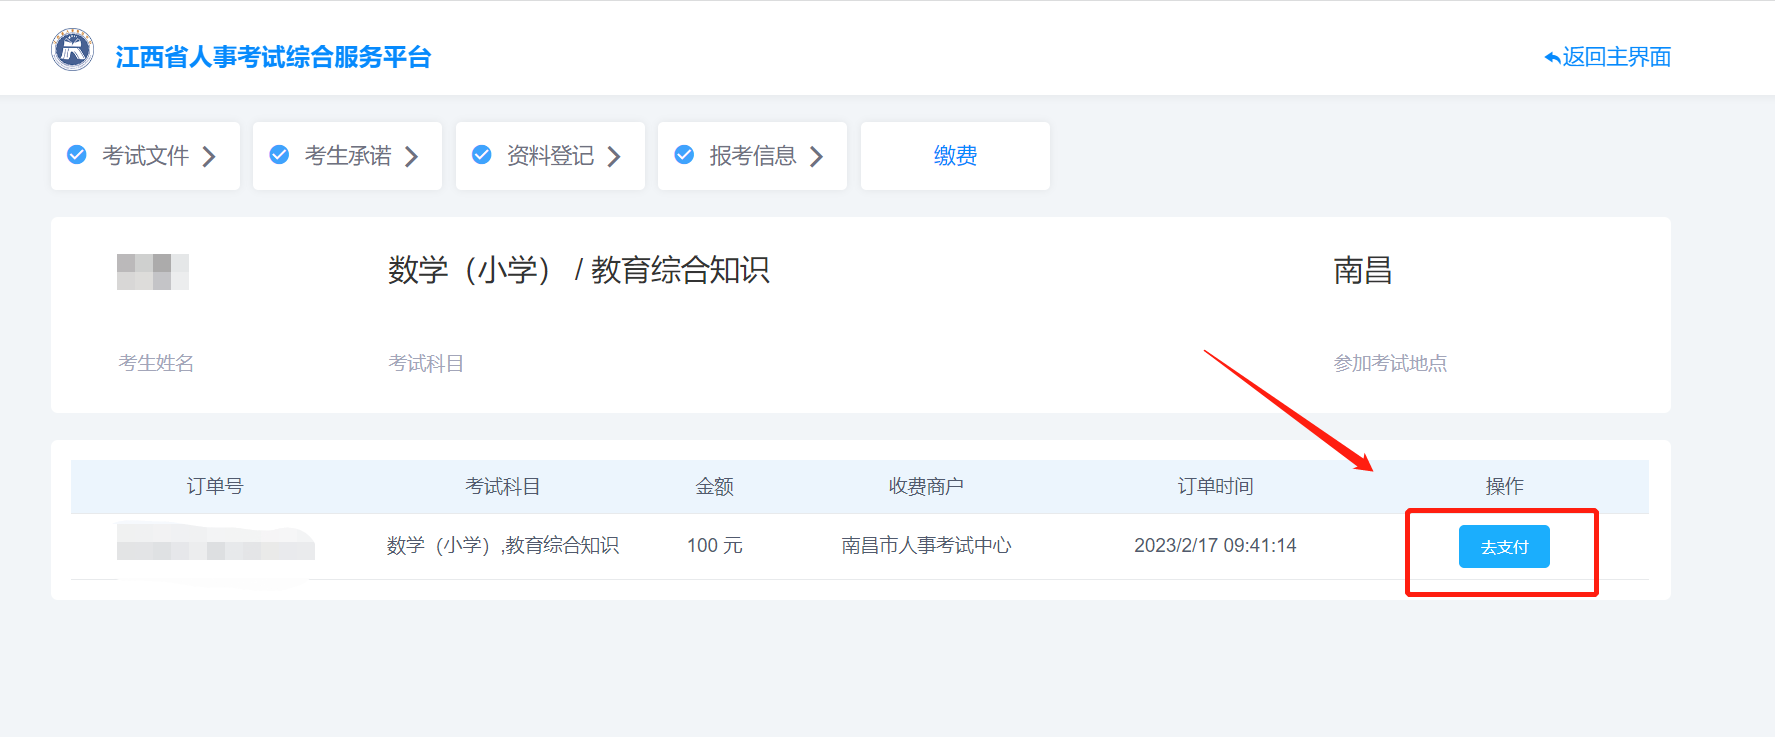This screenshot has height=737, width=1775.
Task: Click the 南昌市人事考试中心 merchant cell
Action: [x=926, y=545]
